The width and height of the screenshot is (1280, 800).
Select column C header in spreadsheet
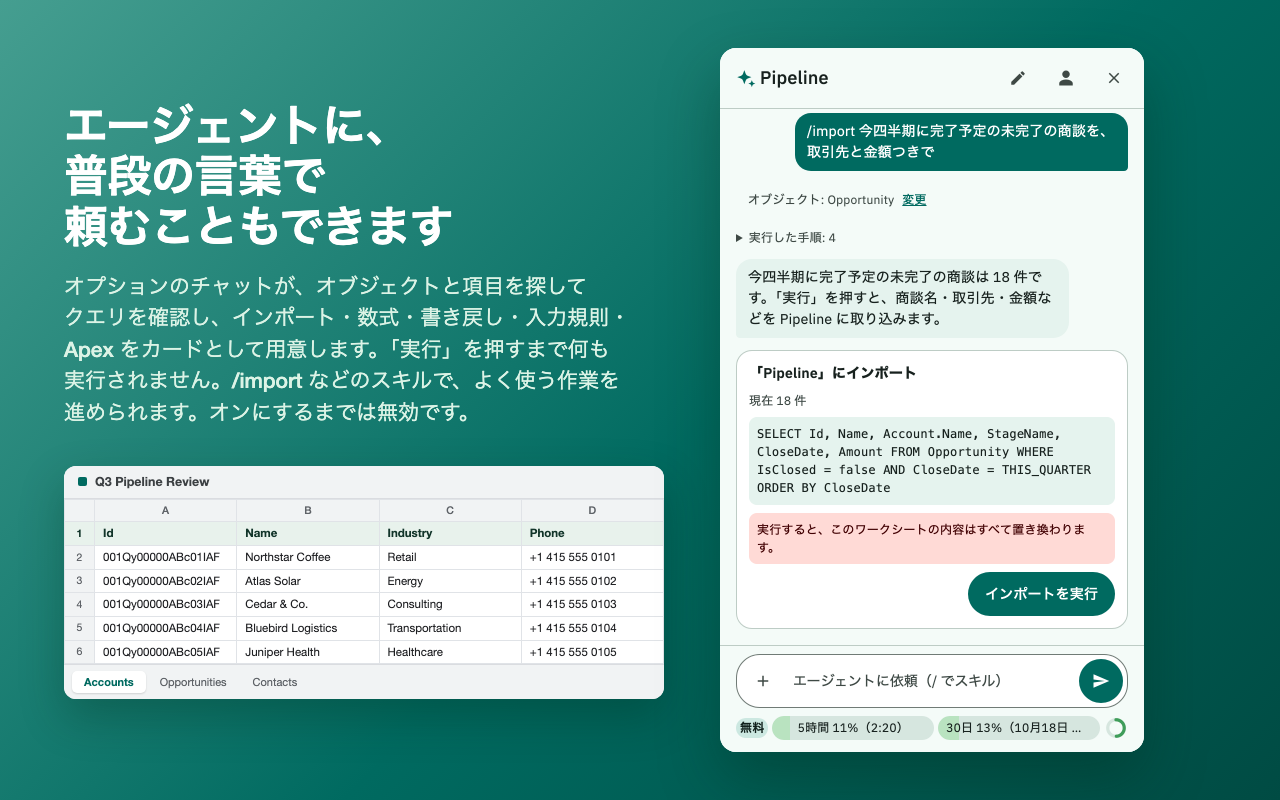pyautogui.click(x=450, y=510)
